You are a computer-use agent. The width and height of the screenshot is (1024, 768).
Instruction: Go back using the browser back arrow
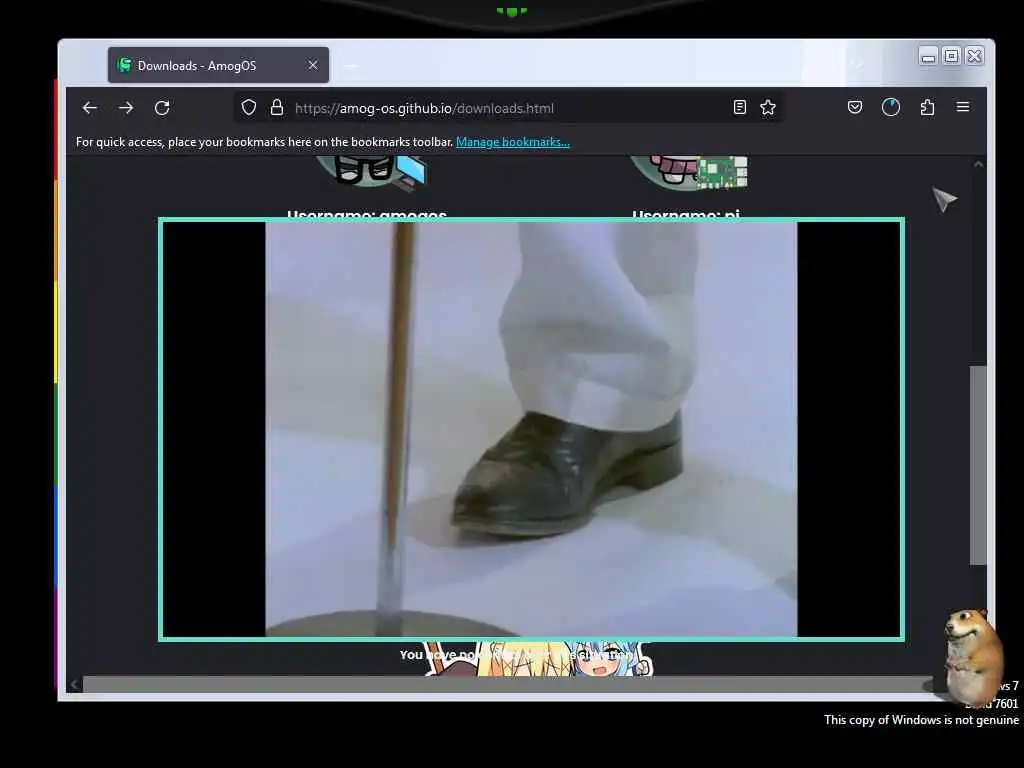(x=89, y=108)
